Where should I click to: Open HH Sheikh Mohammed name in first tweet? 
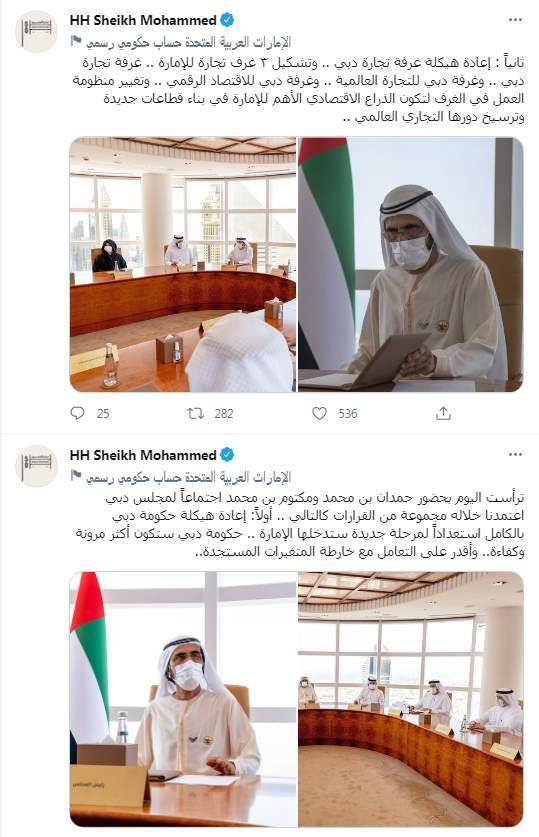pos(143,20)
